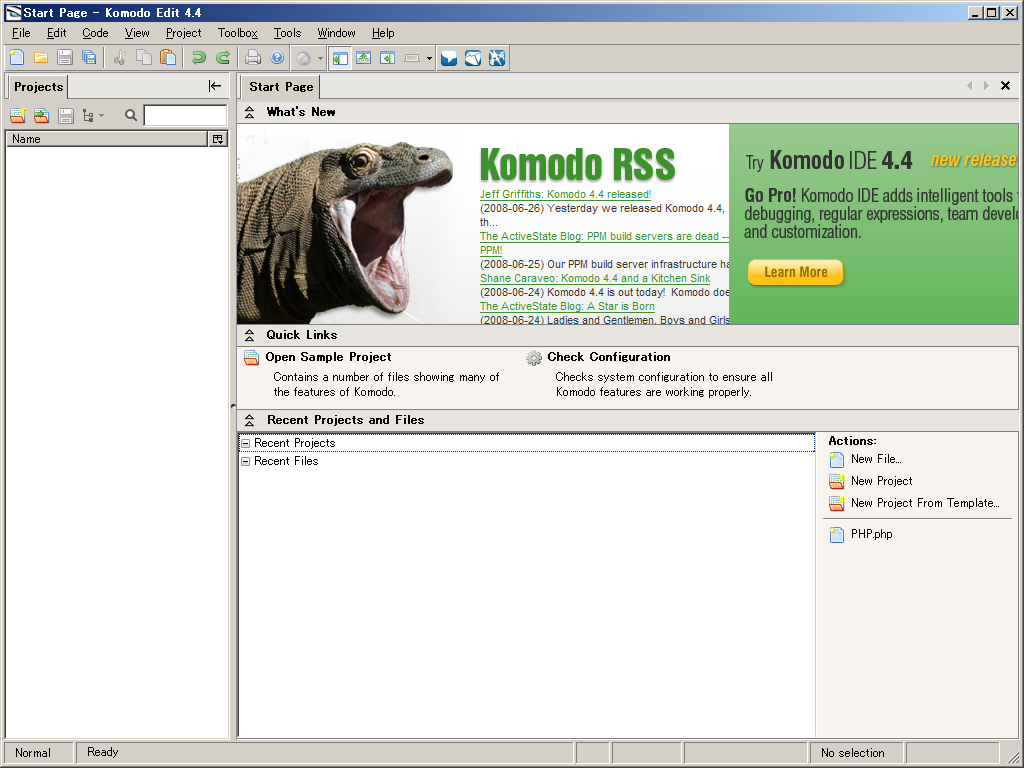Viewport: 1024px width, 768px height.
Task: Click the Cut scissors icon
Action: click(120, 58)
